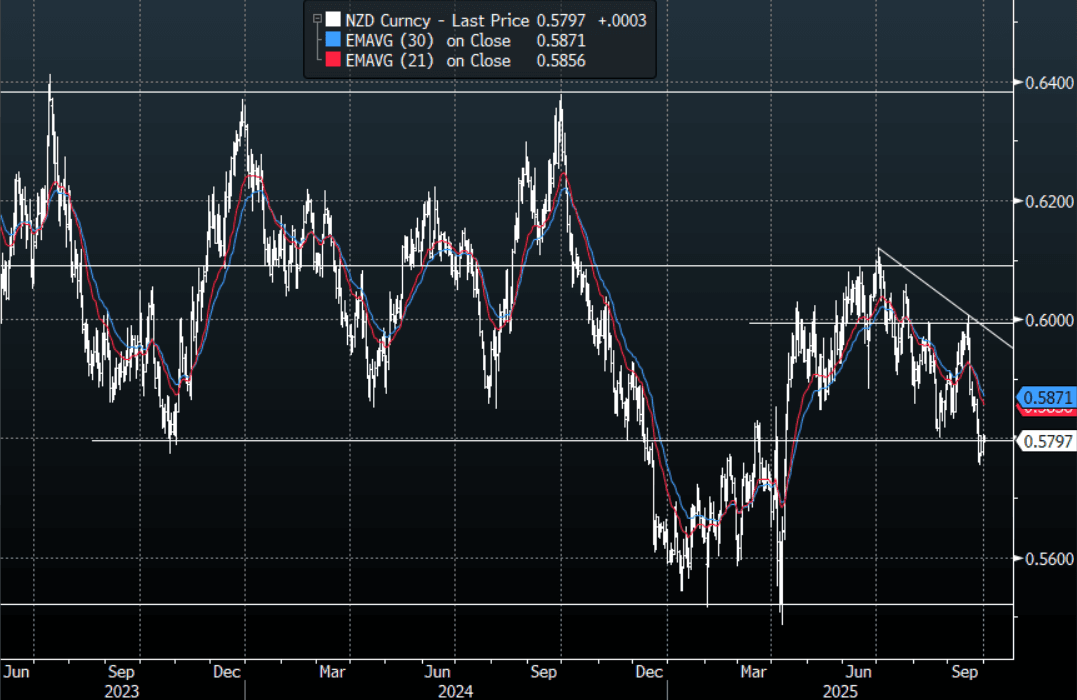Image resolution: width=1077 pixels, height=700 pixels.
Task: Click the red EMAVG (21) color swatch
Action: 333,61
